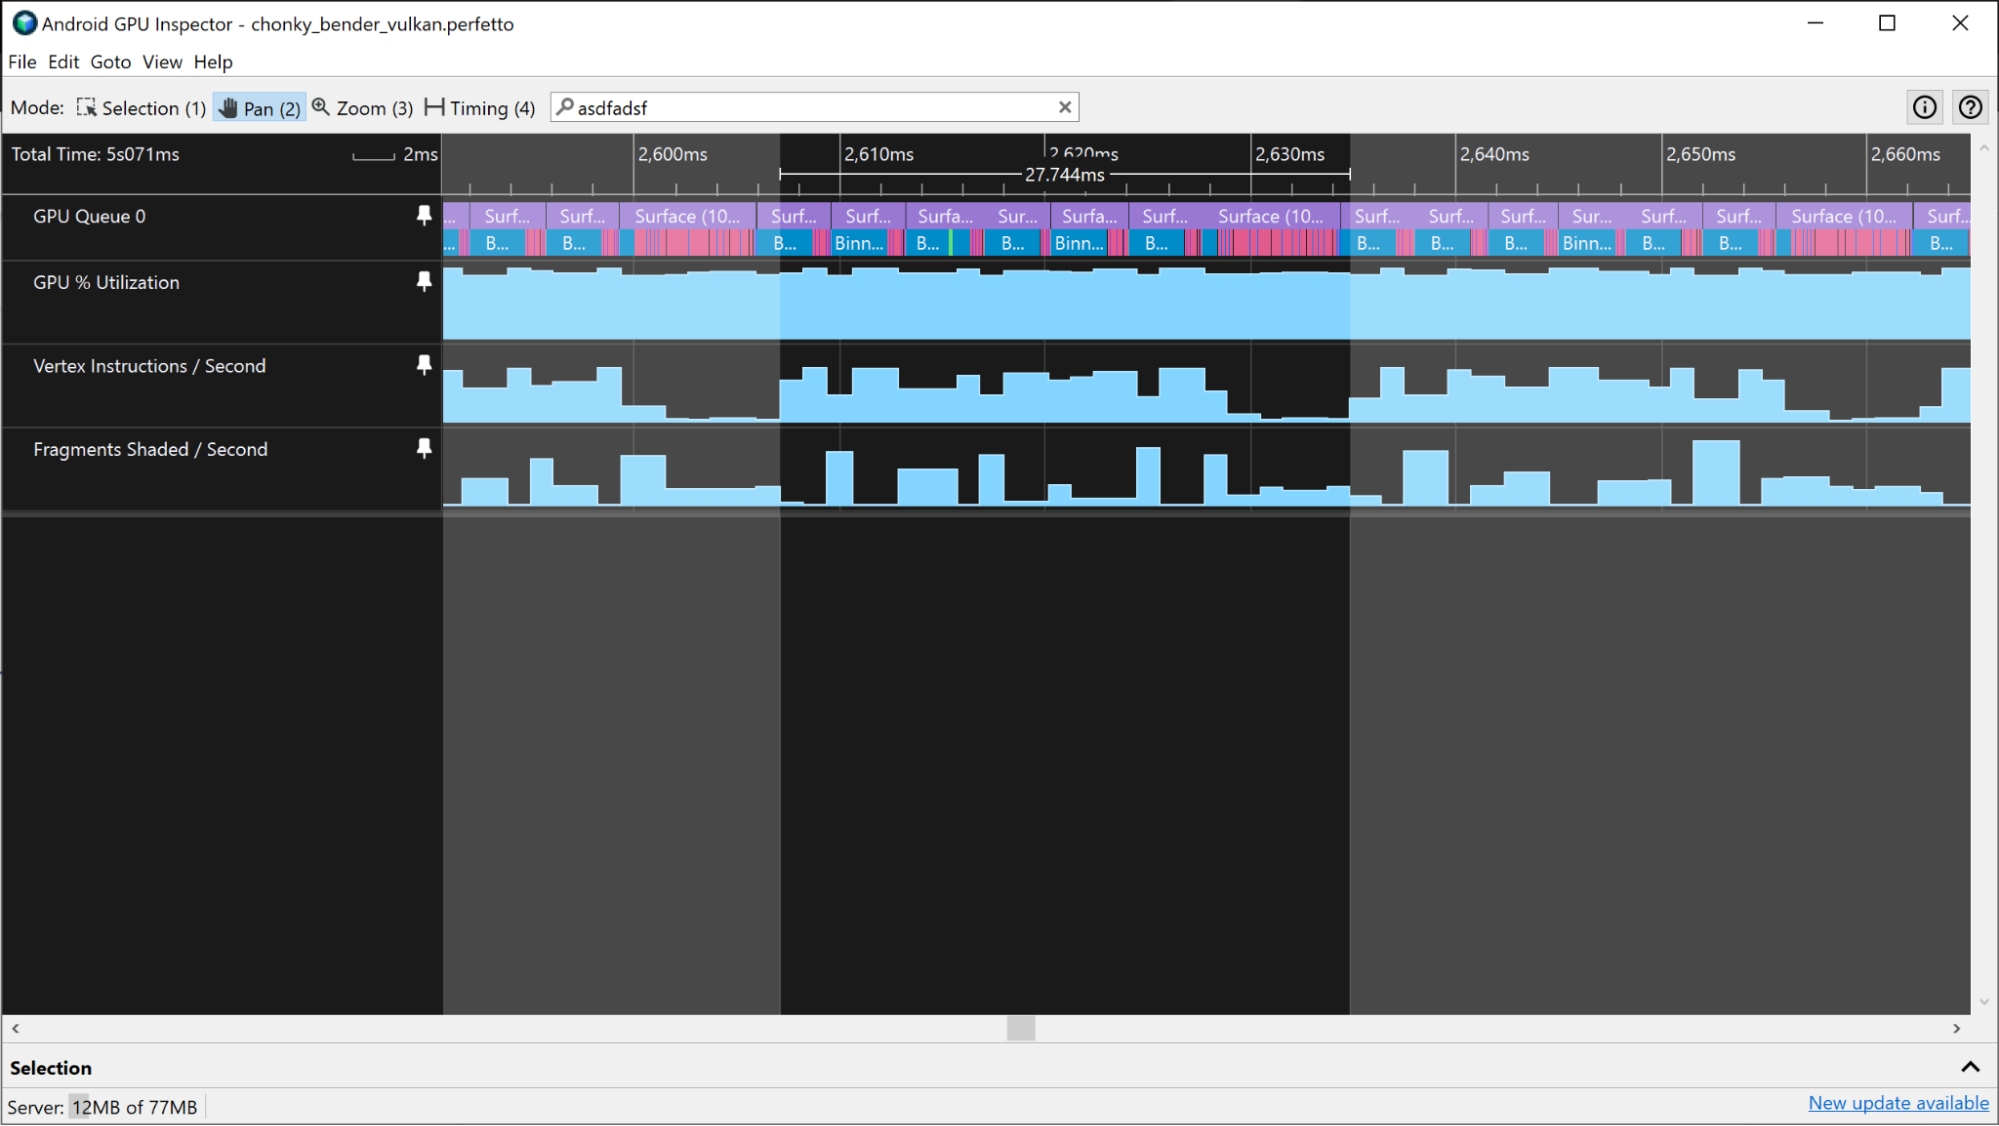1999x1126 pixels.
Task: Click the pin icon on GPU Queue 0
Action: click(x=424, y=214)
